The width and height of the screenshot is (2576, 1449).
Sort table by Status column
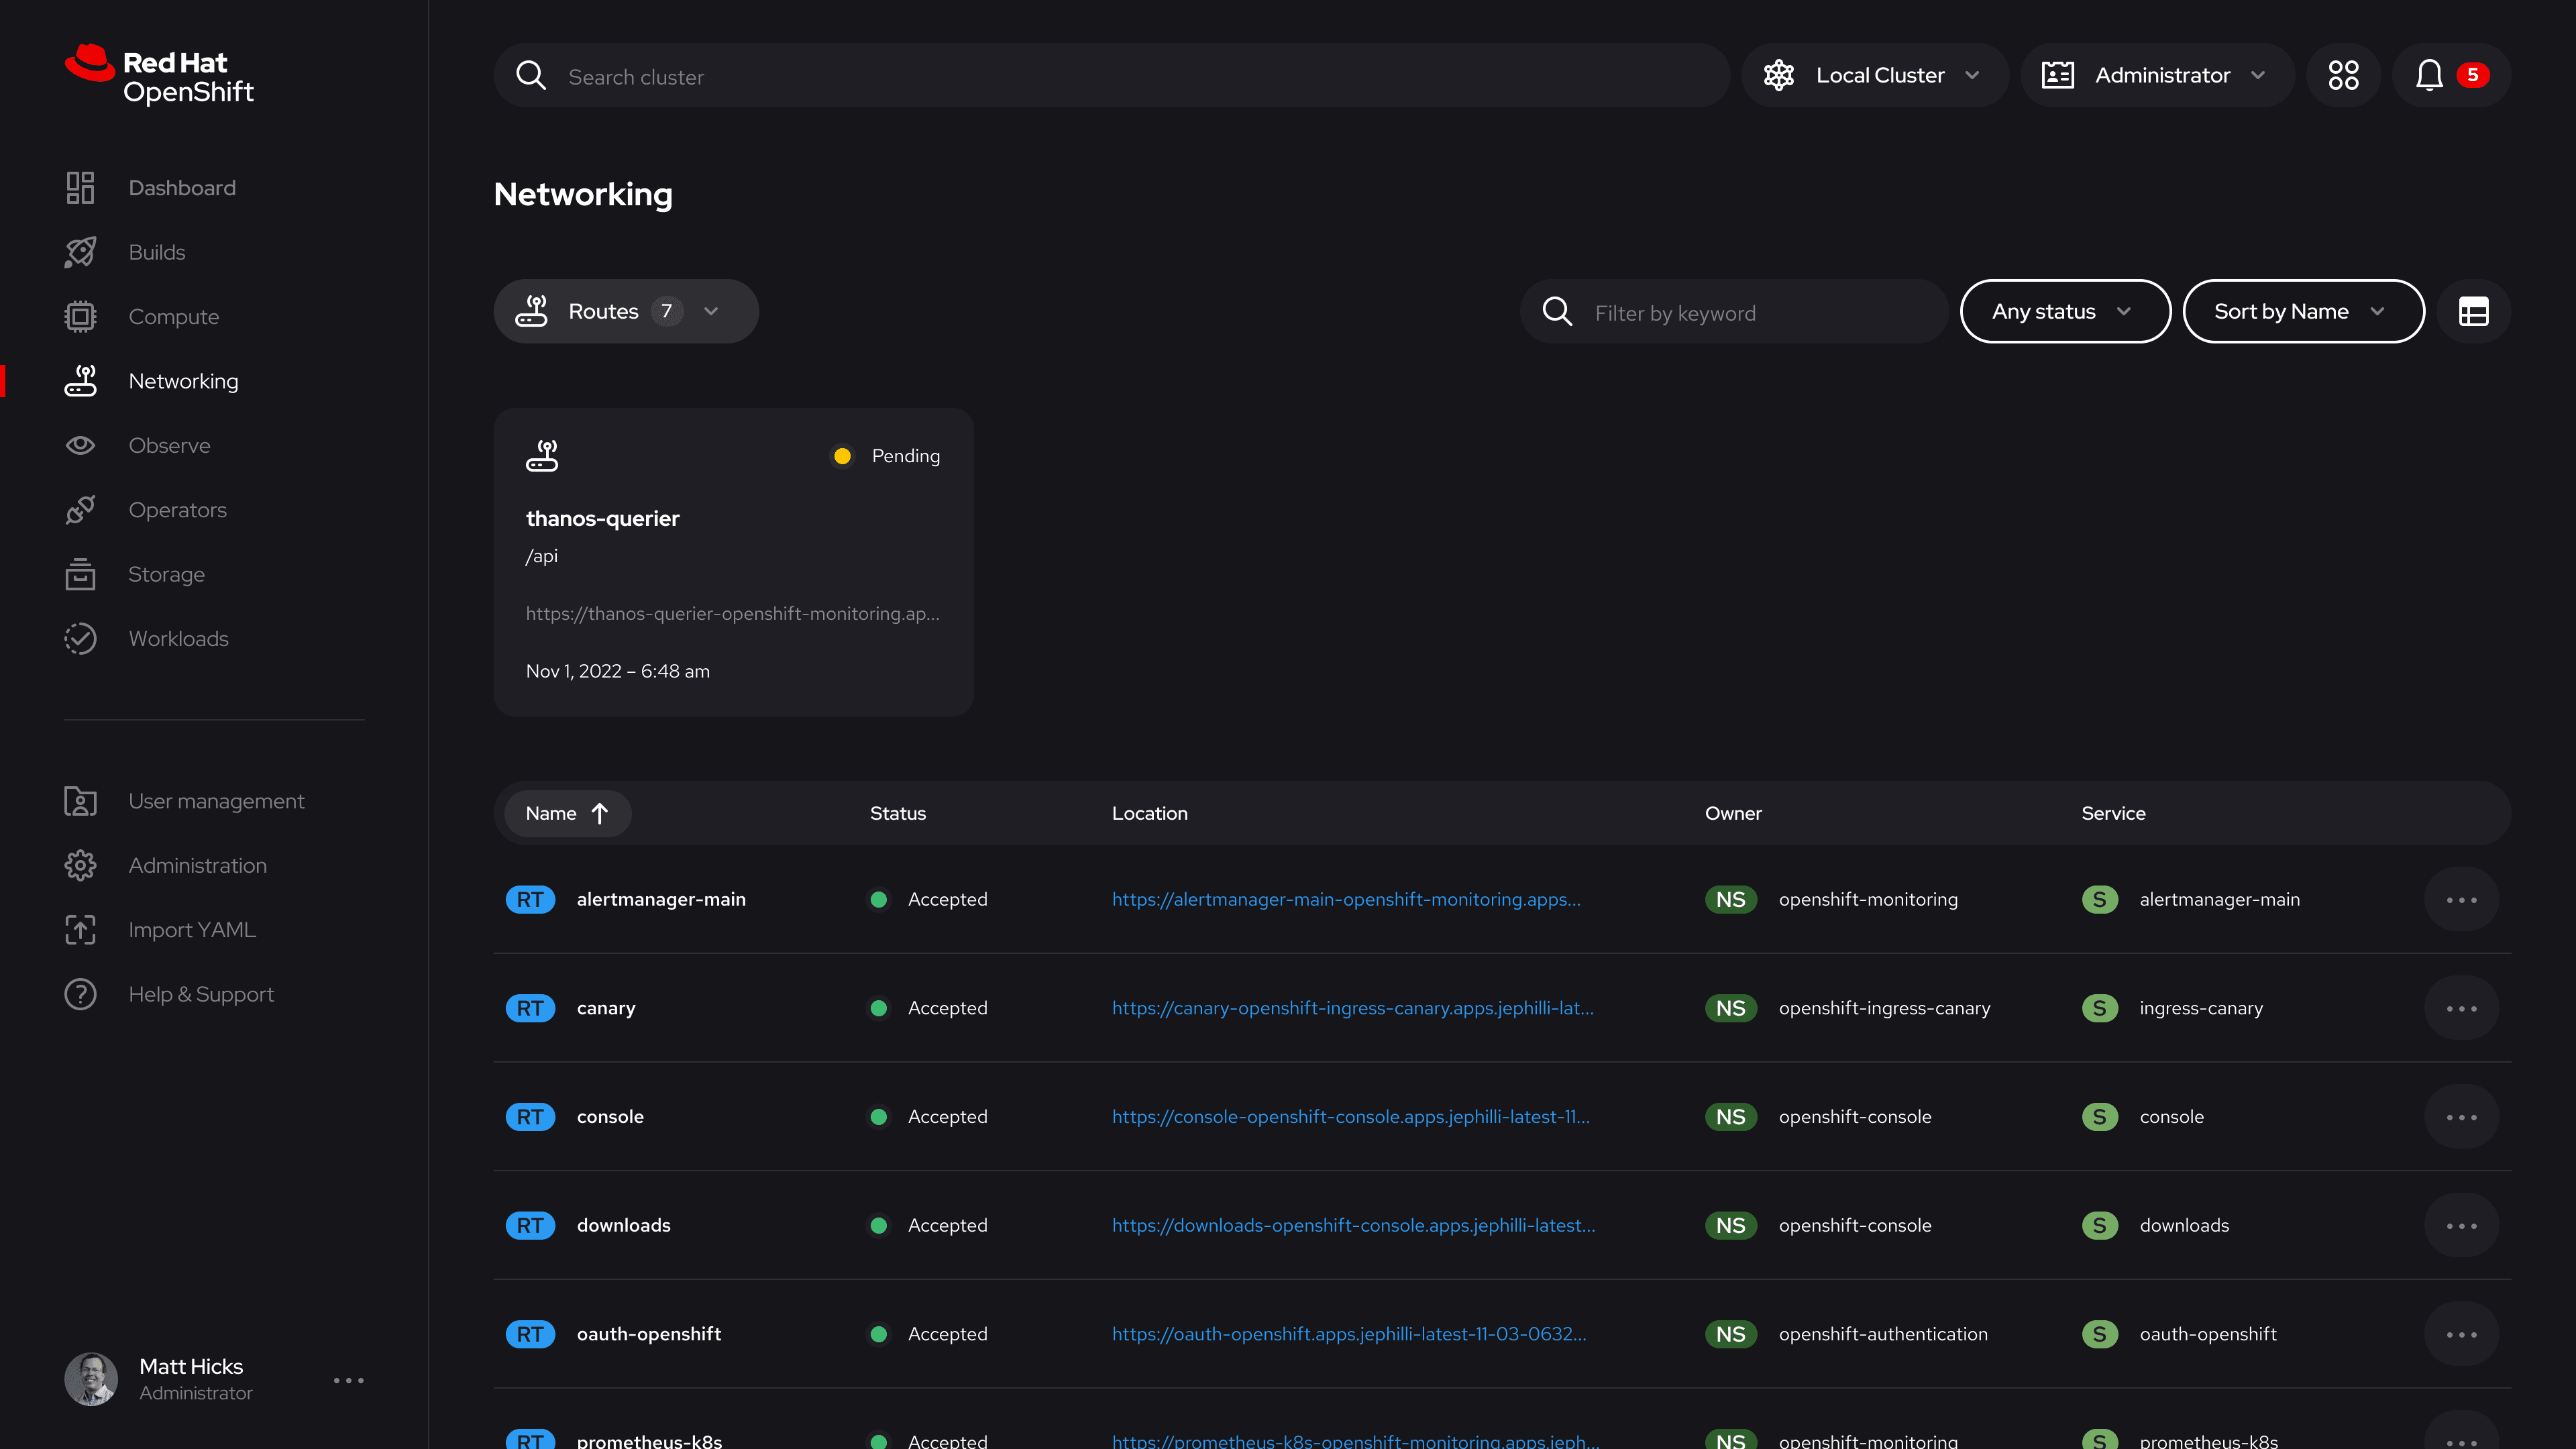898,814
